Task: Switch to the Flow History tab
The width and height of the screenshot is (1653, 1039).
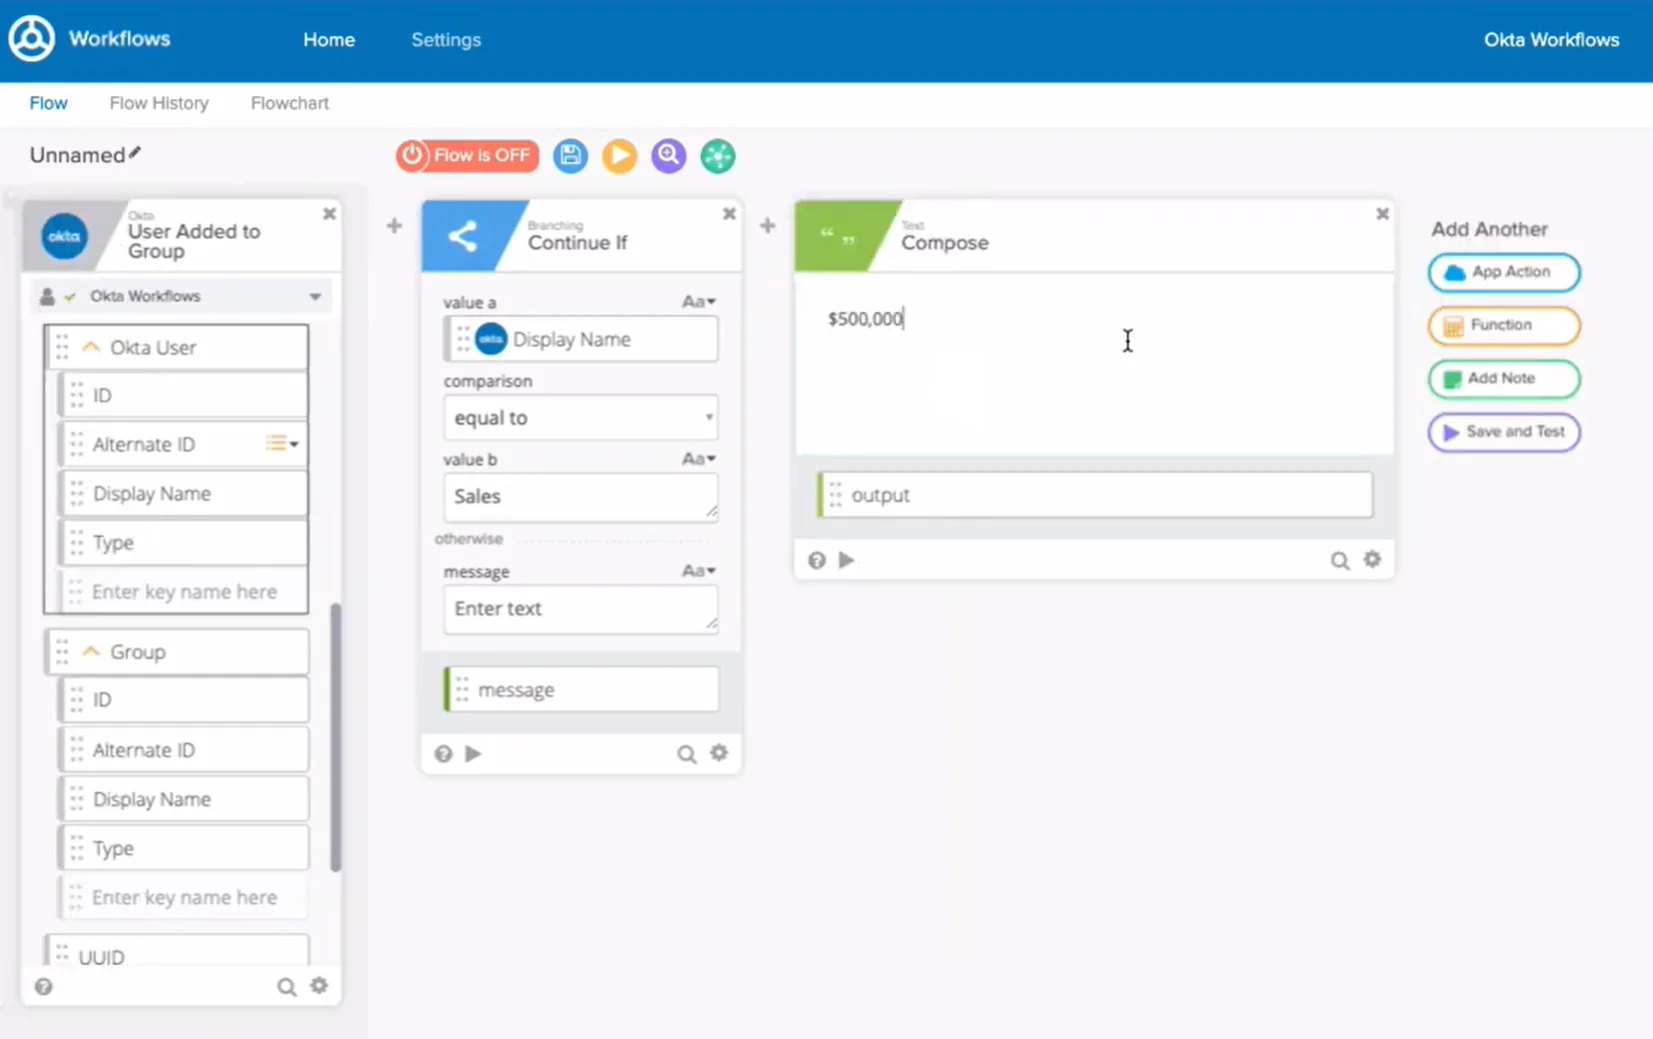Action: click(x=159, y=103)
